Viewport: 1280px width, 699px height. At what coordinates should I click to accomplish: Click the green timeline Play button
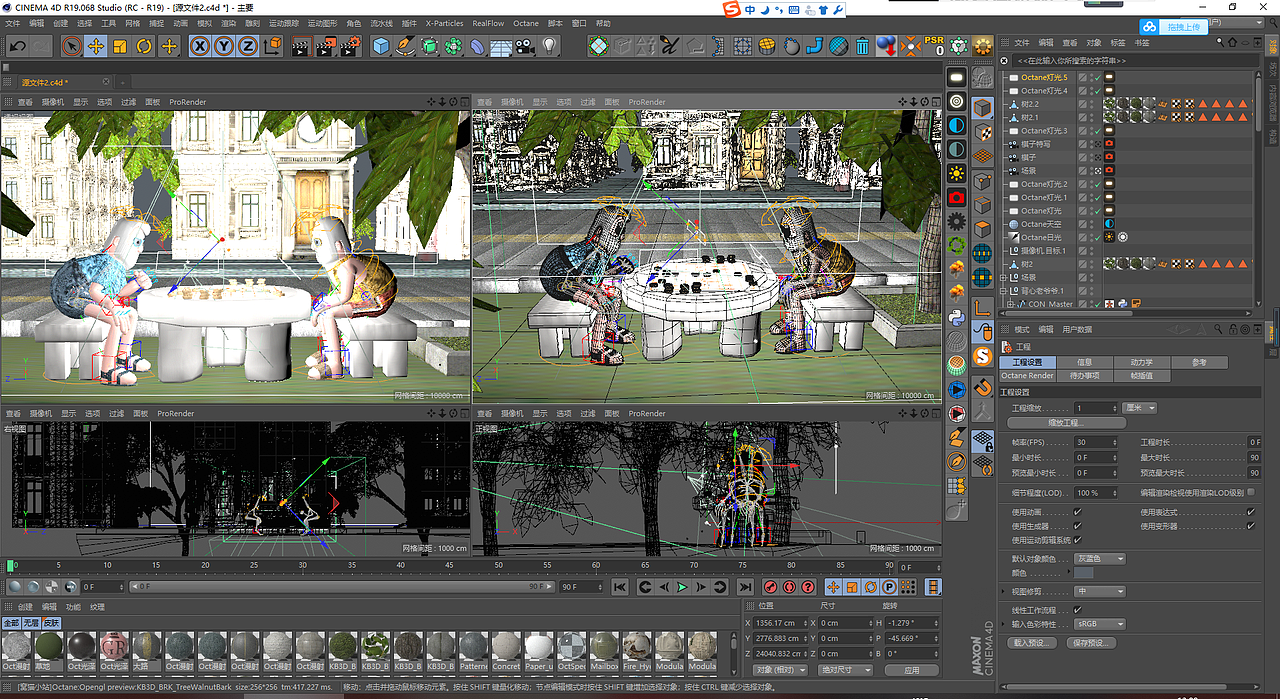click(x=682, y=587)
